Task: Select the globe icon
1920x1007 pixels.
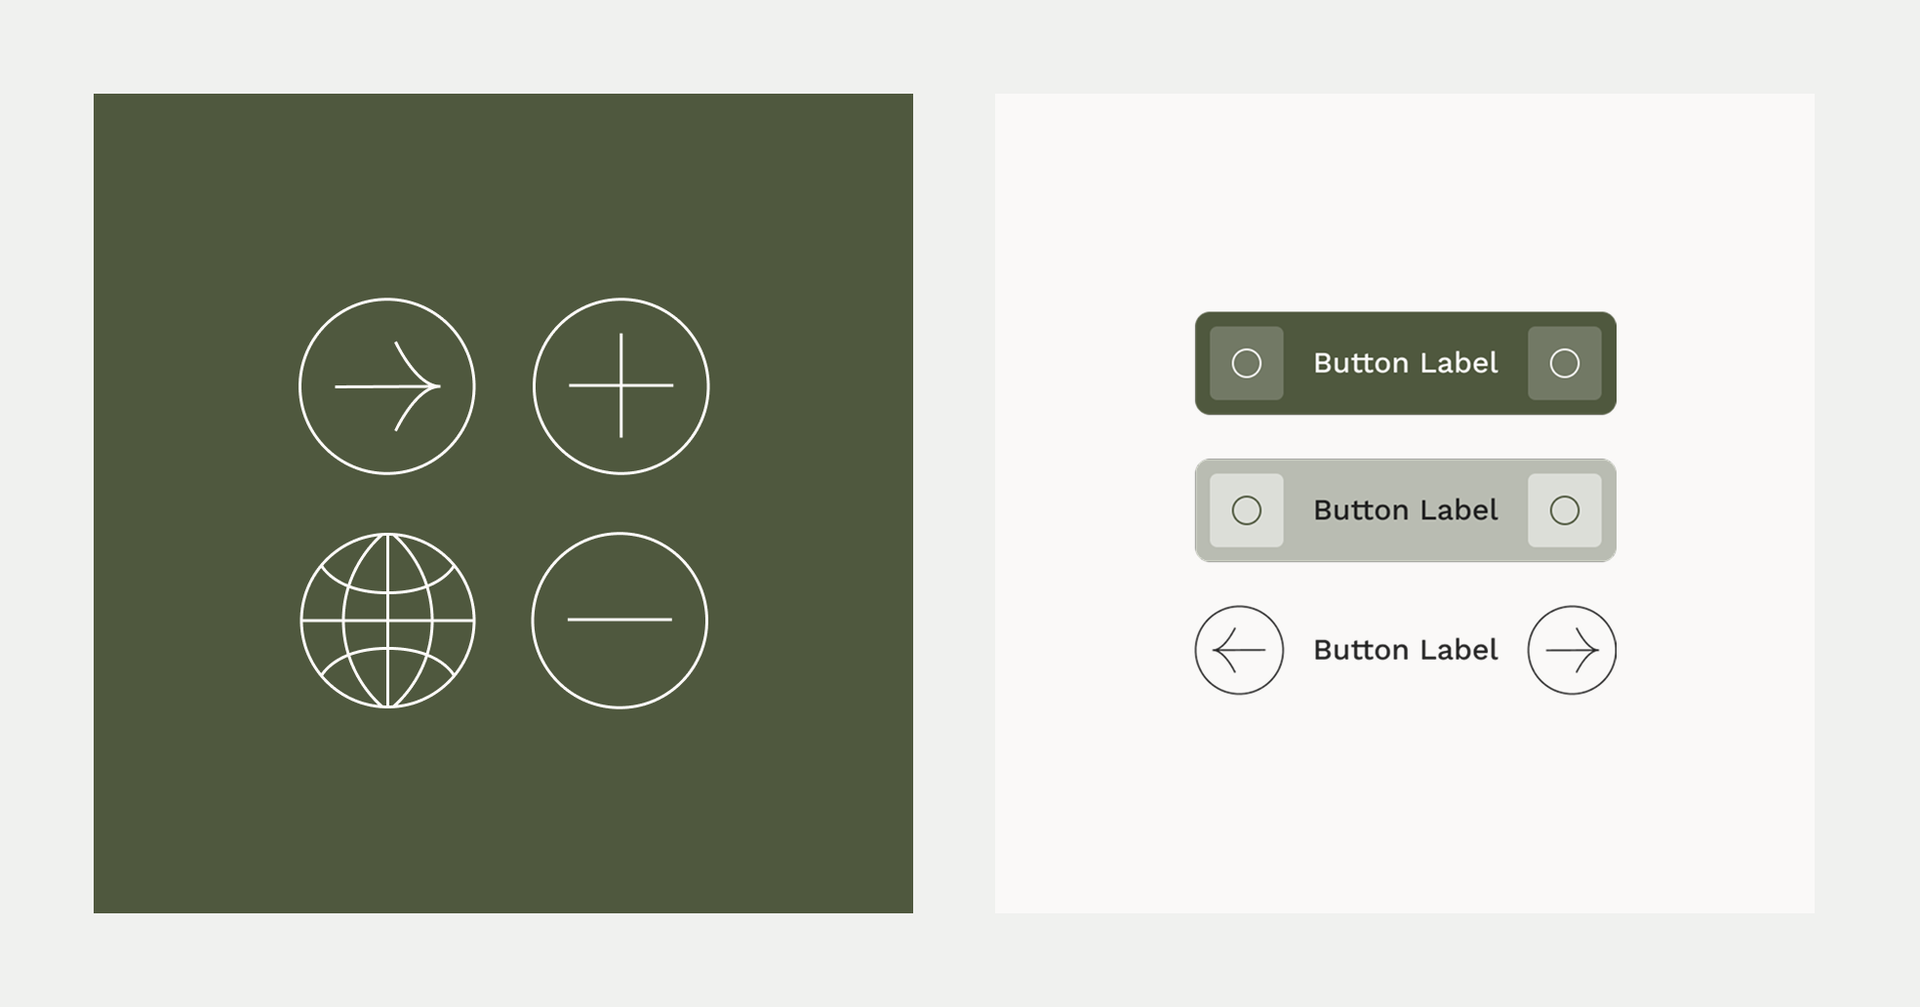Action: pyautogui.click(x=388, y=620)
